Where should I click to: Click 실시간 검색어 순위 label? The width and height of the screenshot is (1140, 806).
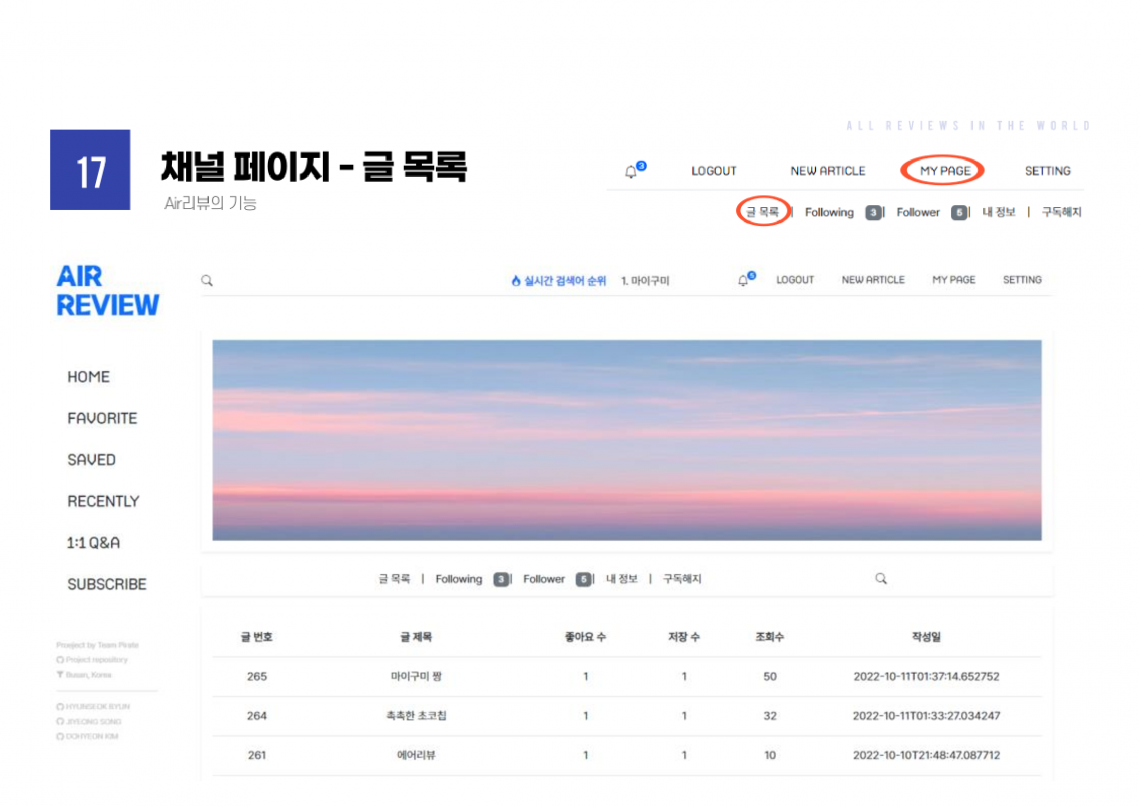click(565, 281)
